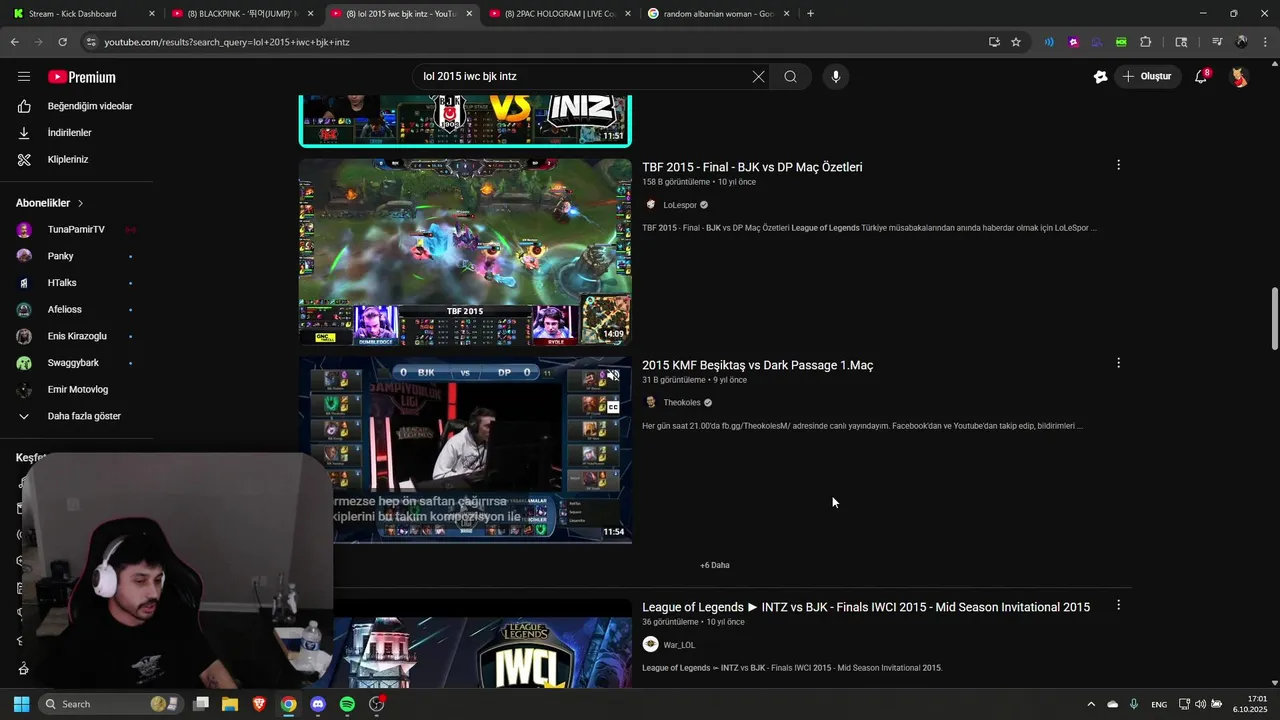The width and height of the screenshot is (1280, 720).
Task: Toggle mute on the KMF video preview
Action: coord(613,377)
